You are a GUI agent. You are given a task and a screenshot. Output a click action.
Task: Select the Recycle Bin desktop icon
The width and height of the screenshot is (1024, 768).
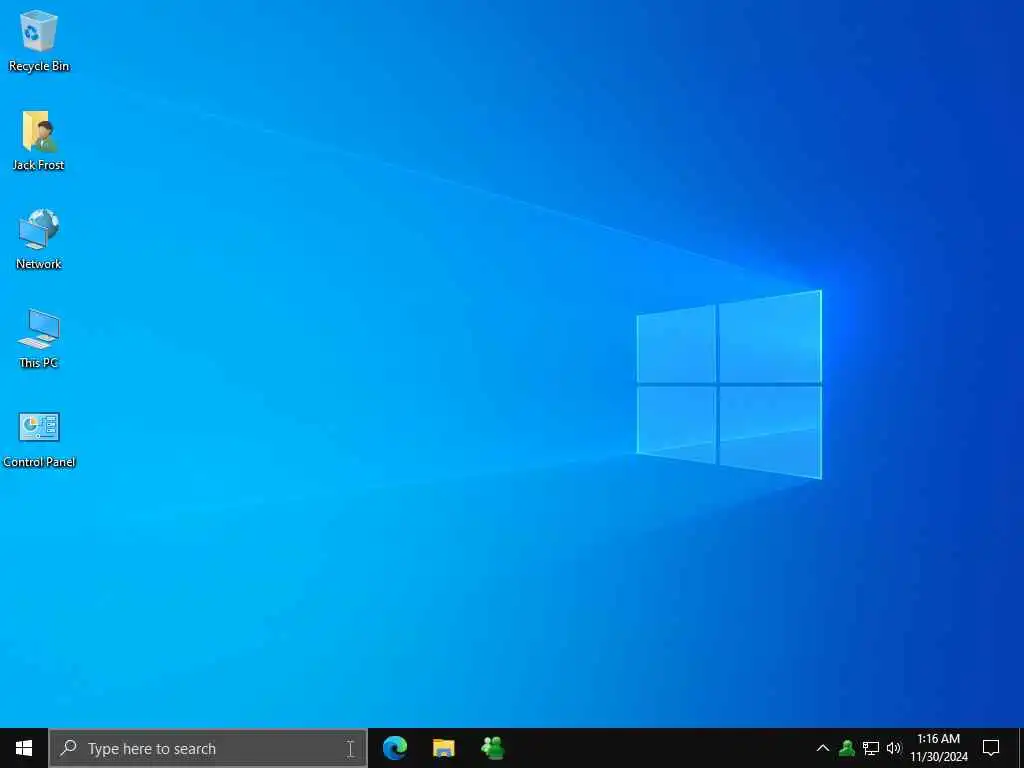pos(39,41)
